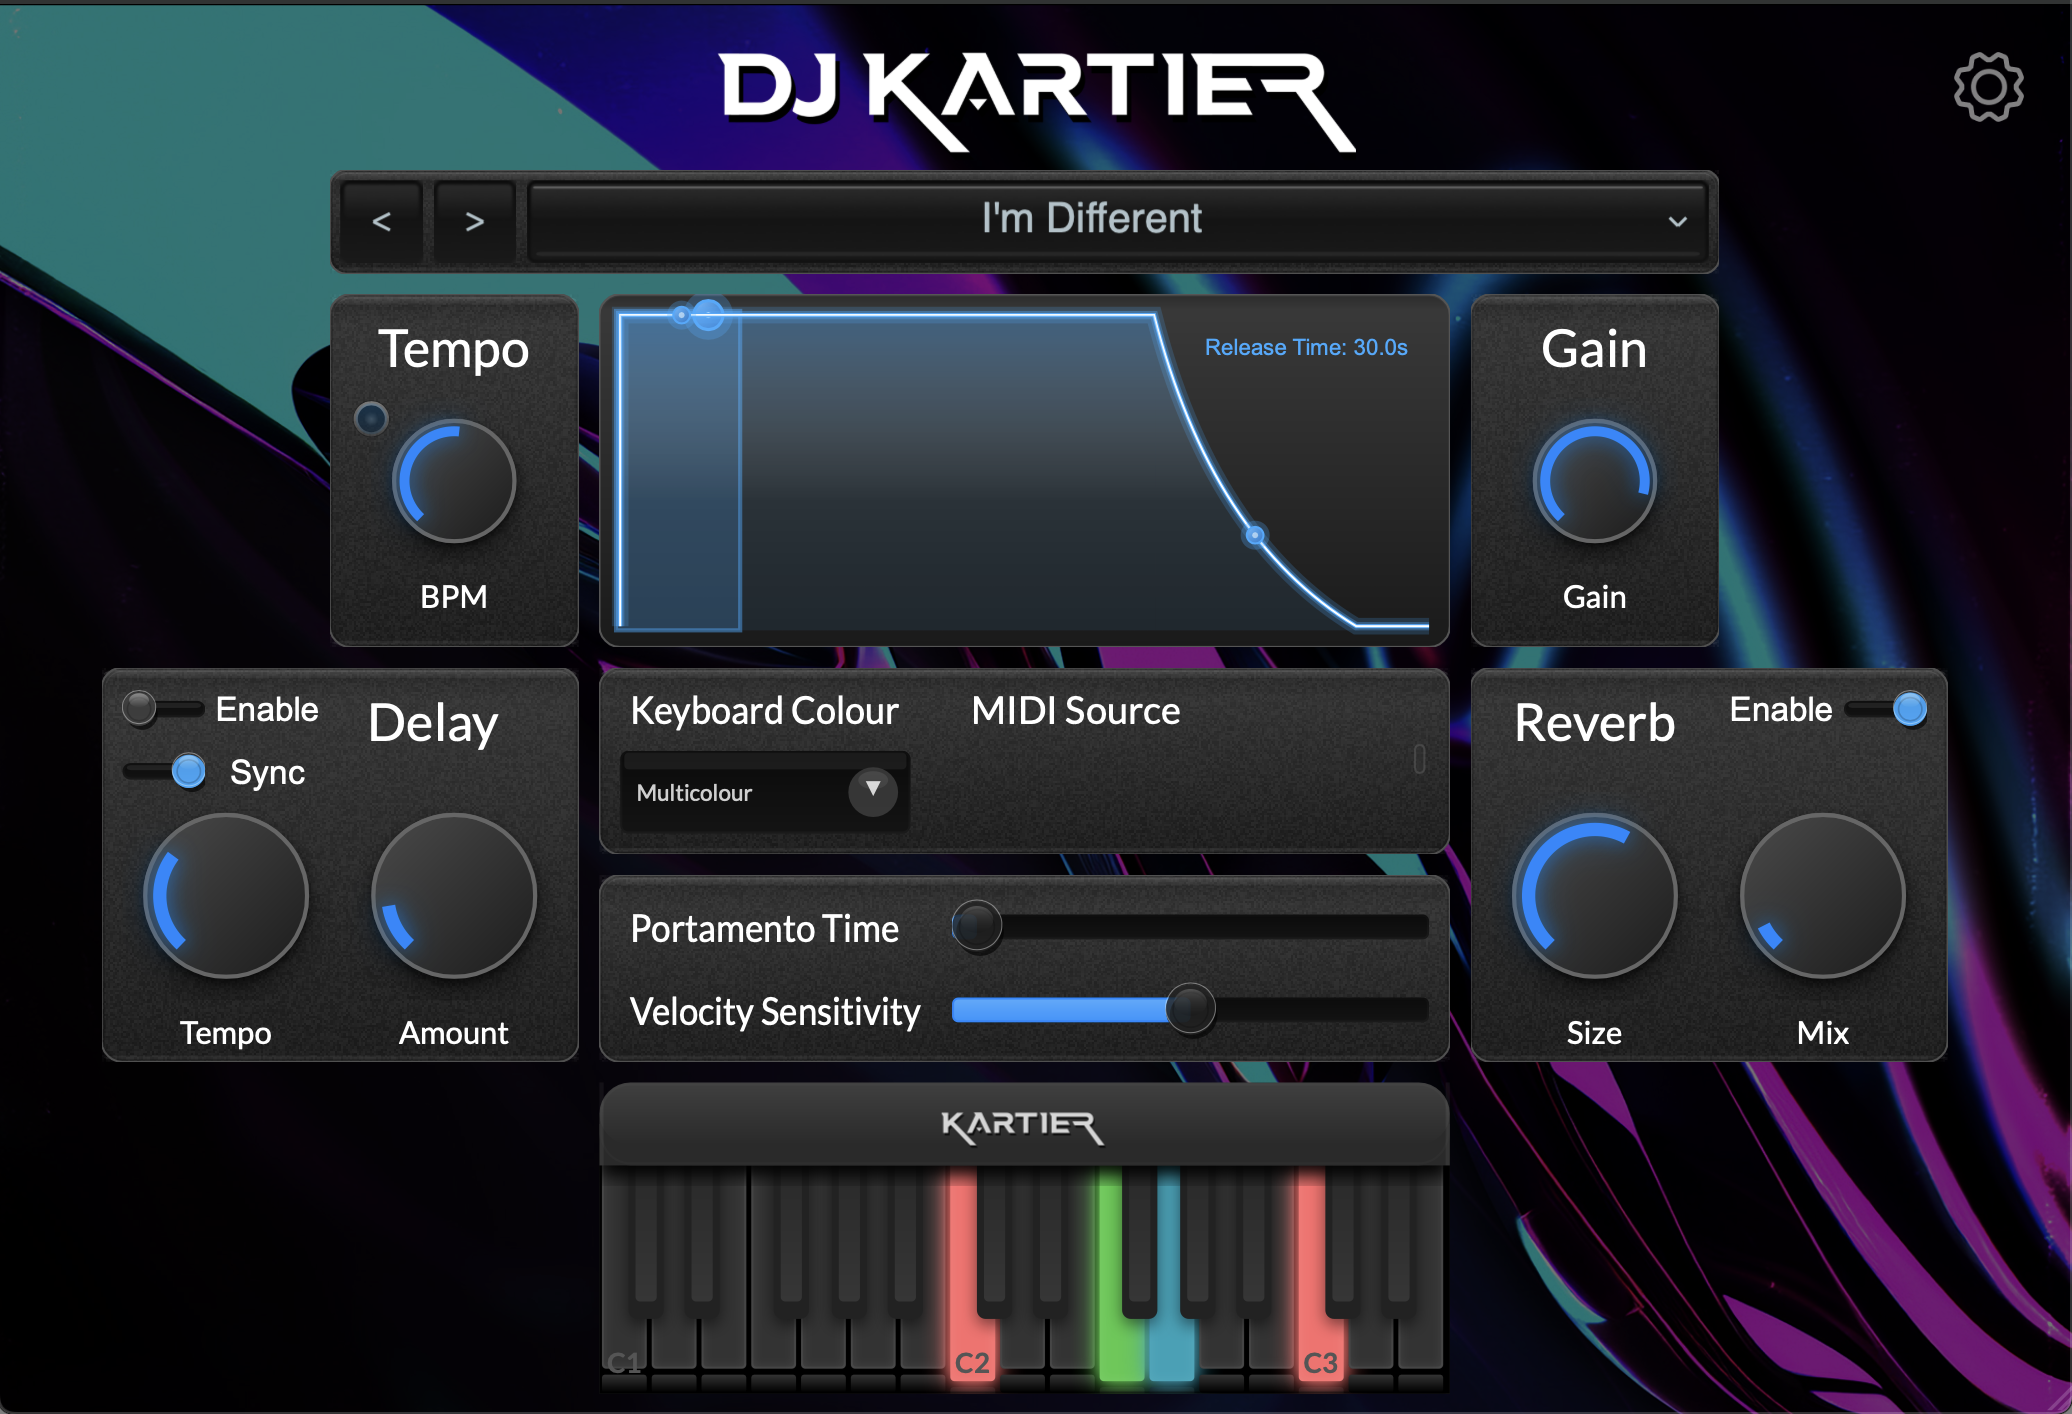Enable the Delay effect toggle
Screen dimensions: 2072x1414
point(160,708)
